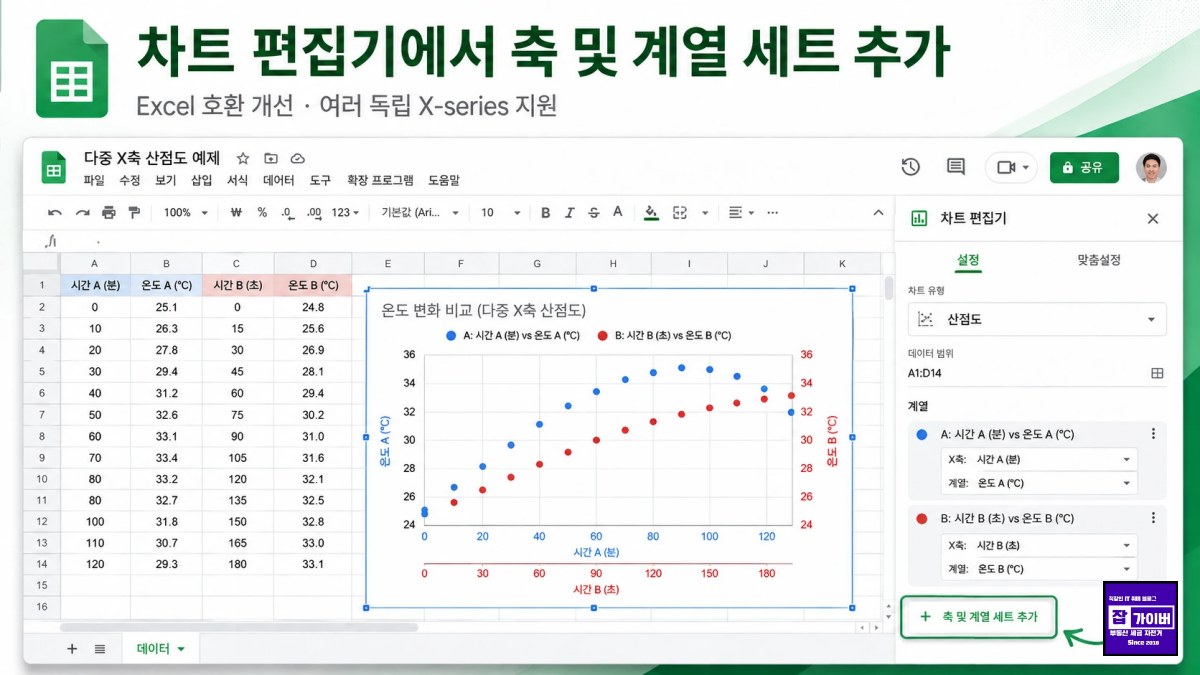Add a new sheet with the plus icon

coord(72,648)
